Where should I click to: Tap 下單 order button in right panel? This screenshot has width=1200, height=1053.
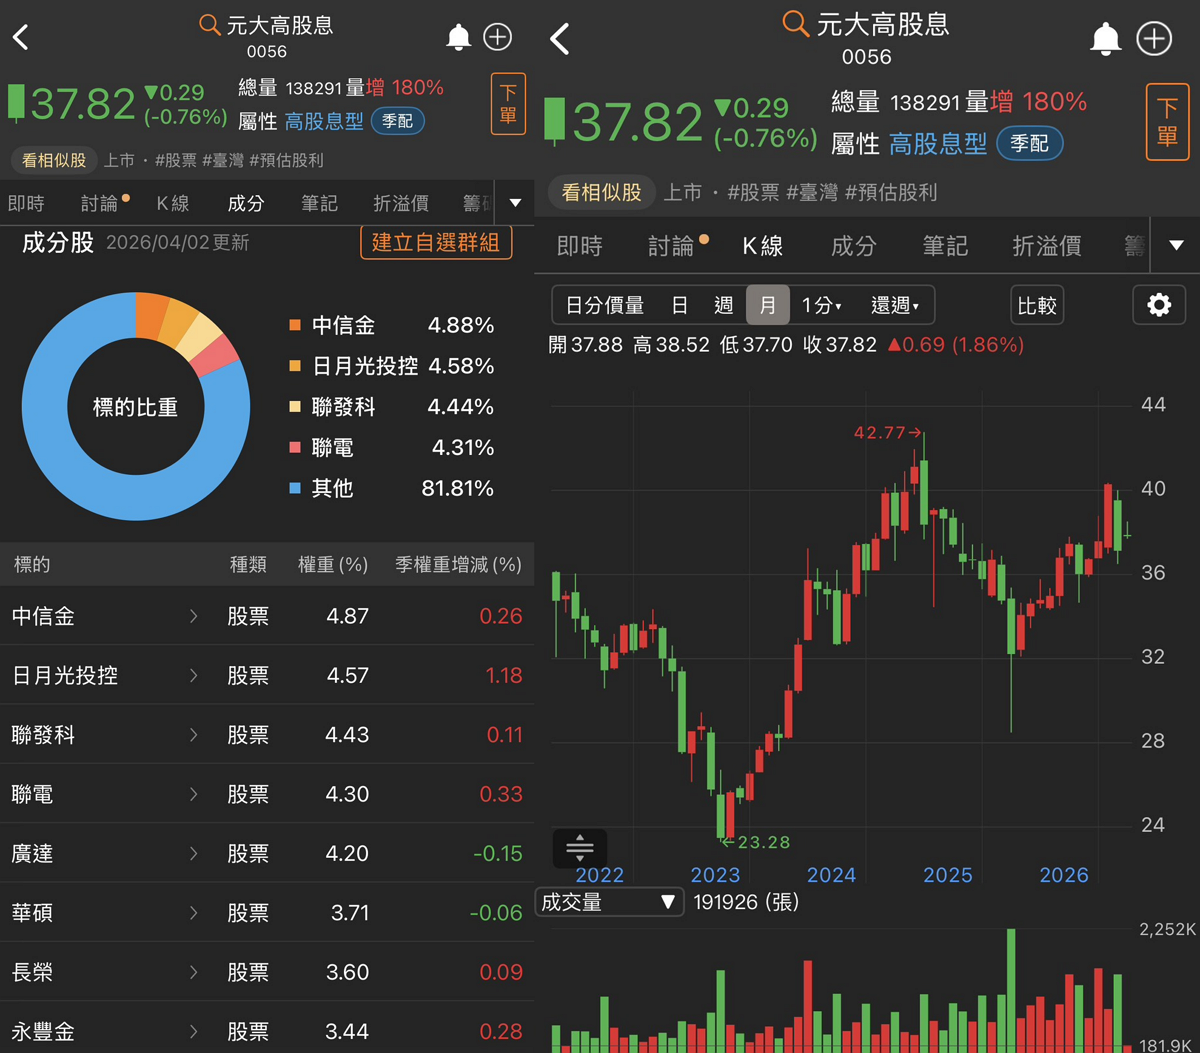tap(1167, 122)
